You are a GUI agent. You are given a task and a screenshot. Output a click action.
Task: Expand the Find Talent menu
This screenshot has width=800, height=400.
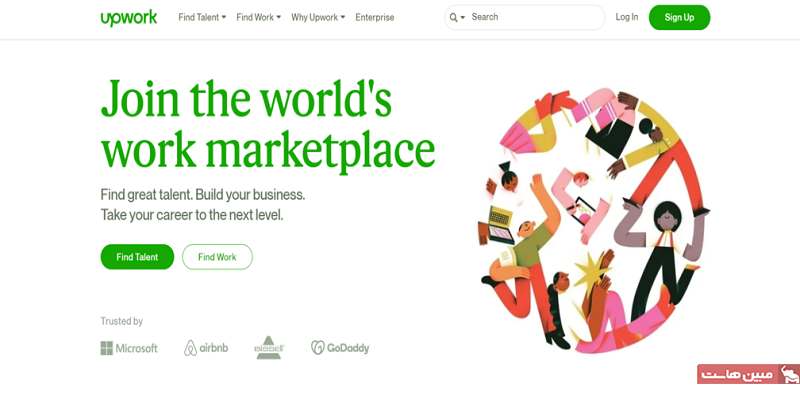[x=202, y=17]
